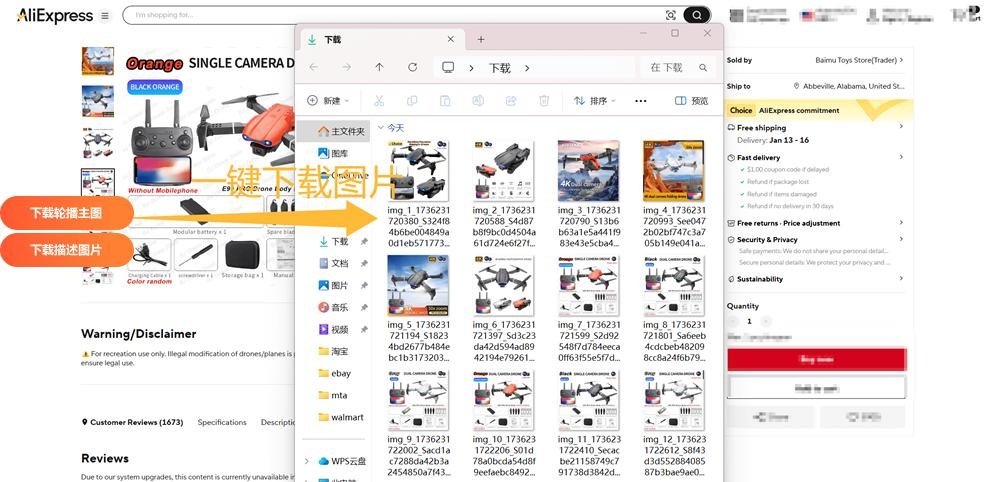Select file img_4_1736231720993 thumbnail

[674, 171]
